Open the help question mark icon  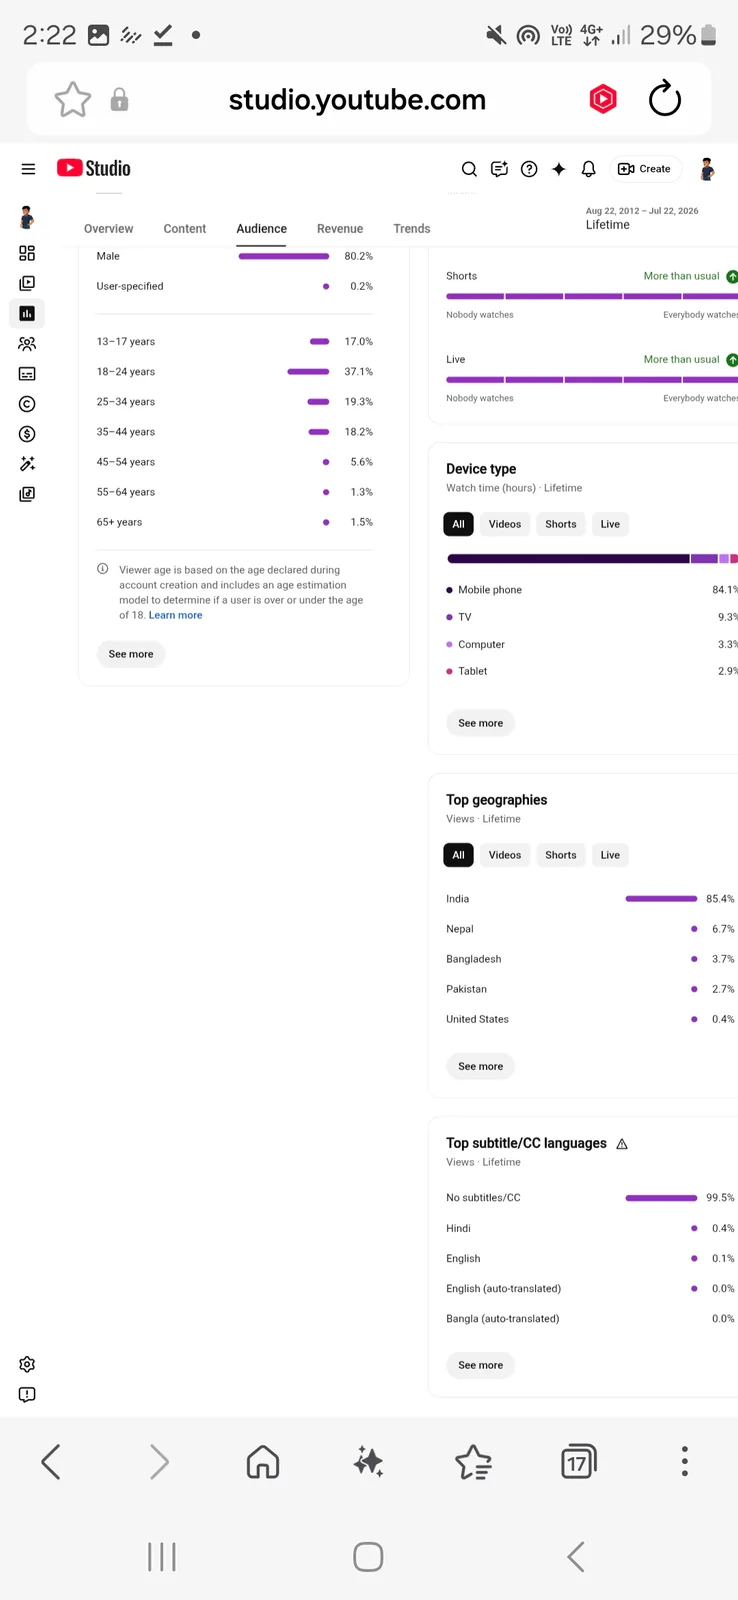click(x=529, y=169)
